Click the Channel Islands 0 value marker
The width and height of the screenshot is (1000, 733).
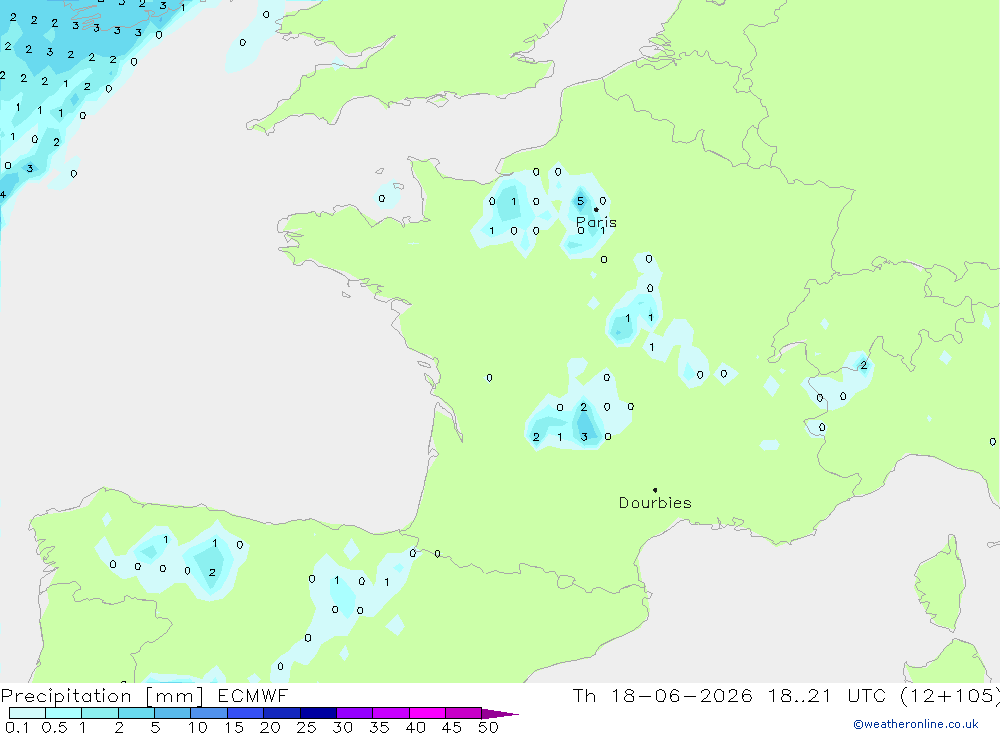point(381,198)
